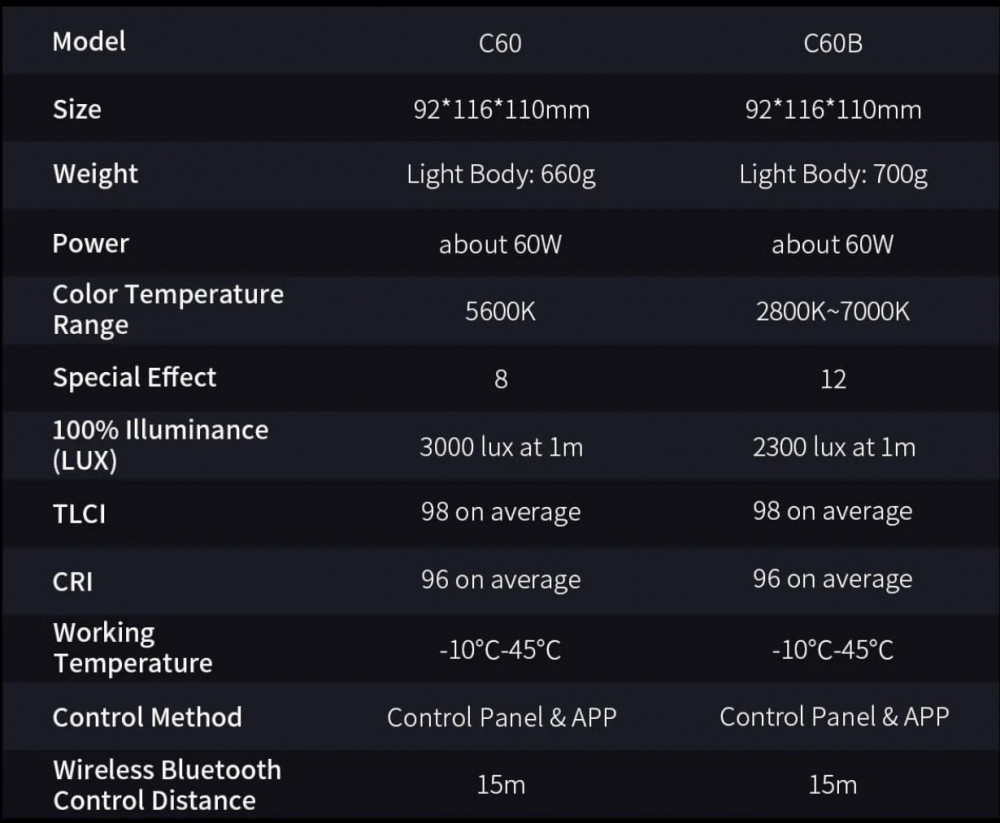The width and height of the screenshot is (1000, 823).
Task: Select the Working Temperature label
Action: click(x=133, y=648)
